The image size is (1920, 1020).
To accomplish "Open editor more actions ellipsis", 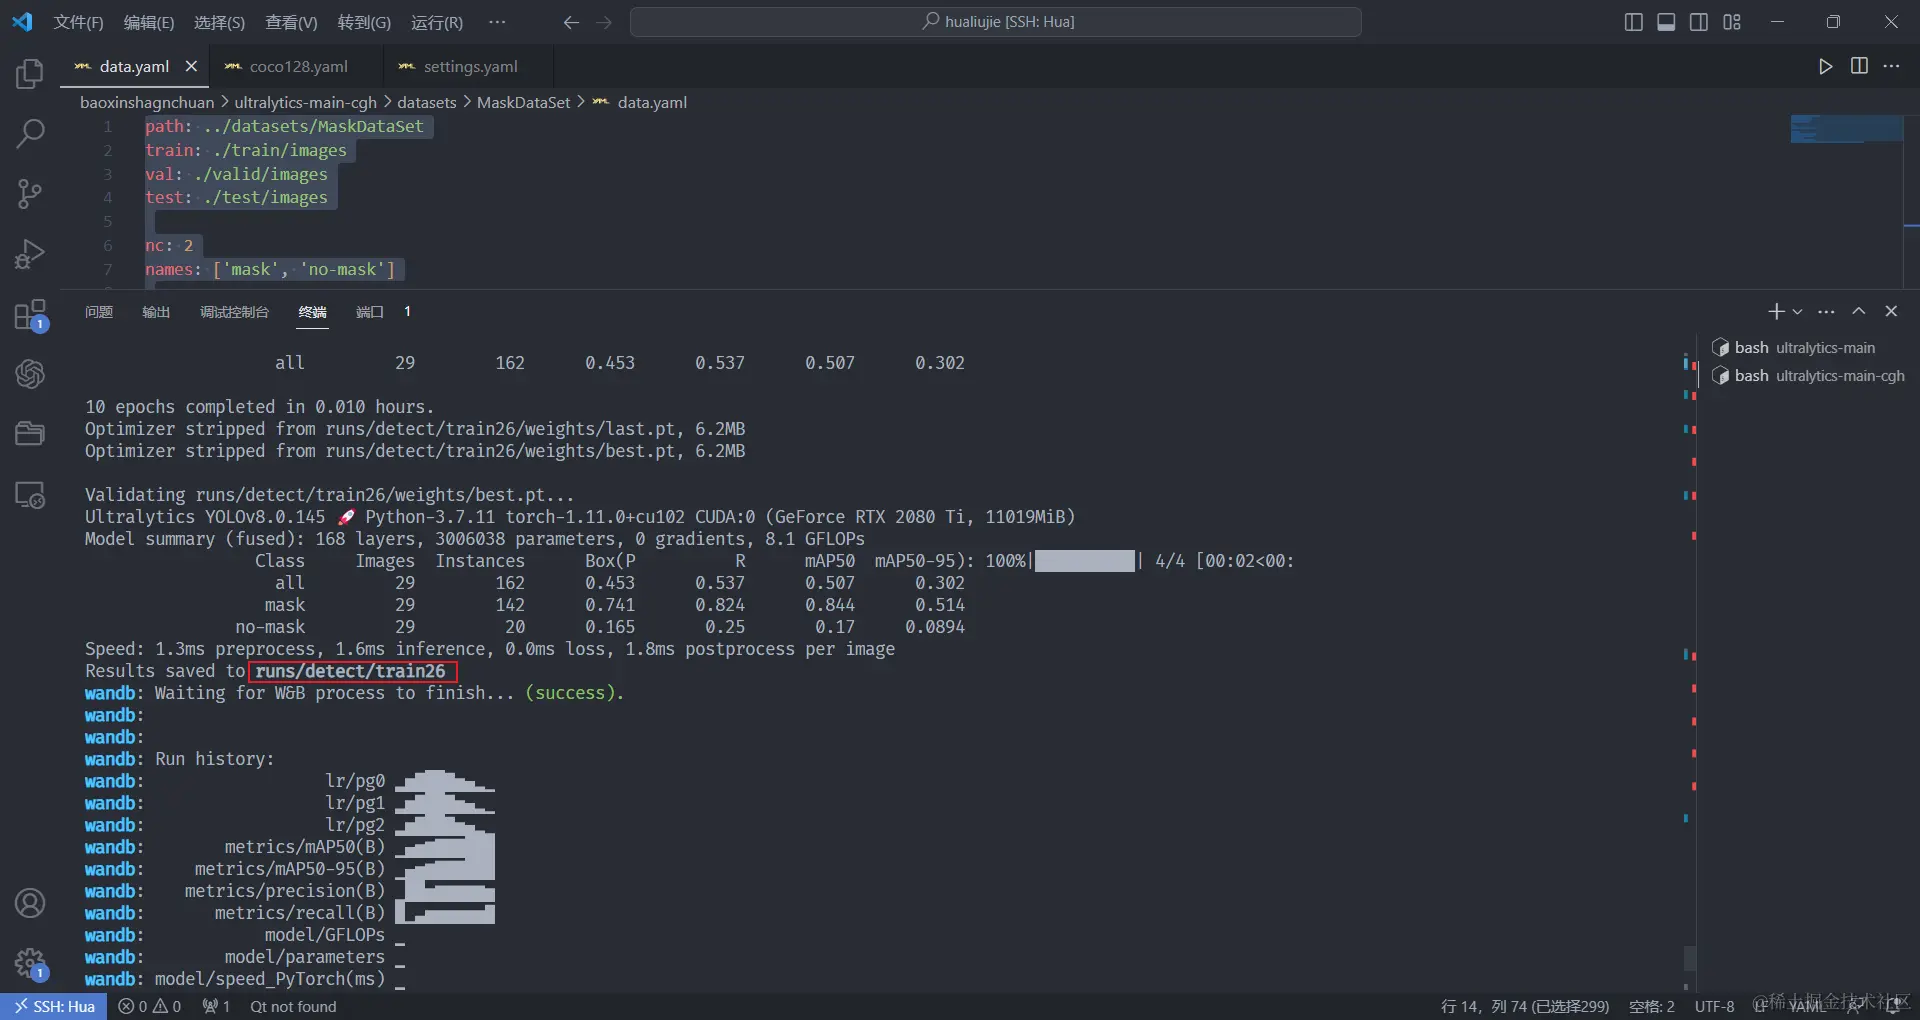I will 1891,66.
